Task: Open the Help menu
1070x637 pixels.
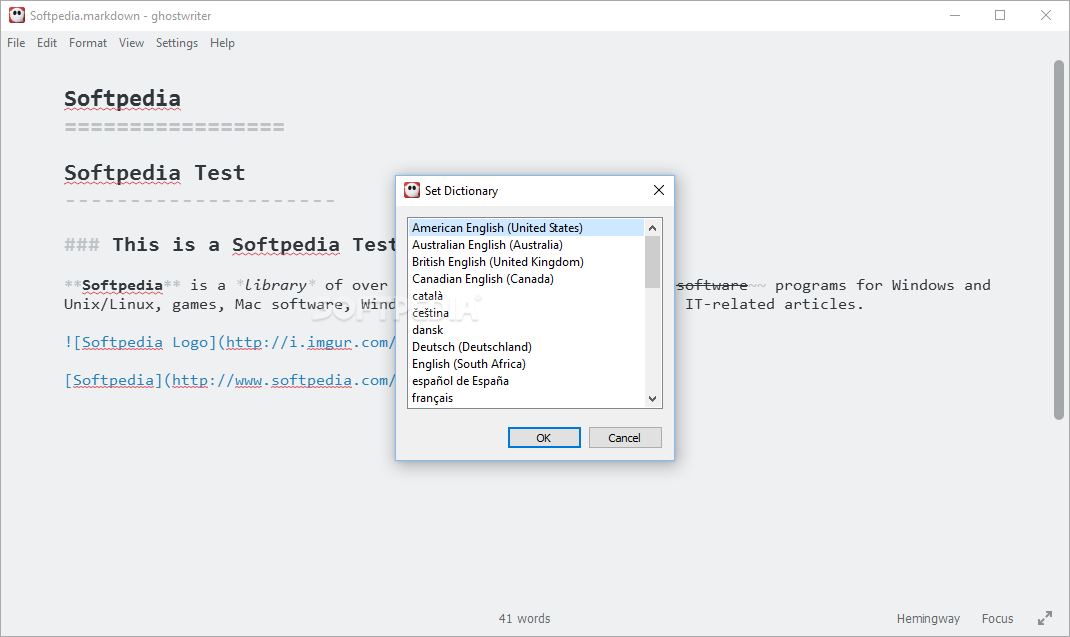Action: pyautogui.click(x=222, y=43)
